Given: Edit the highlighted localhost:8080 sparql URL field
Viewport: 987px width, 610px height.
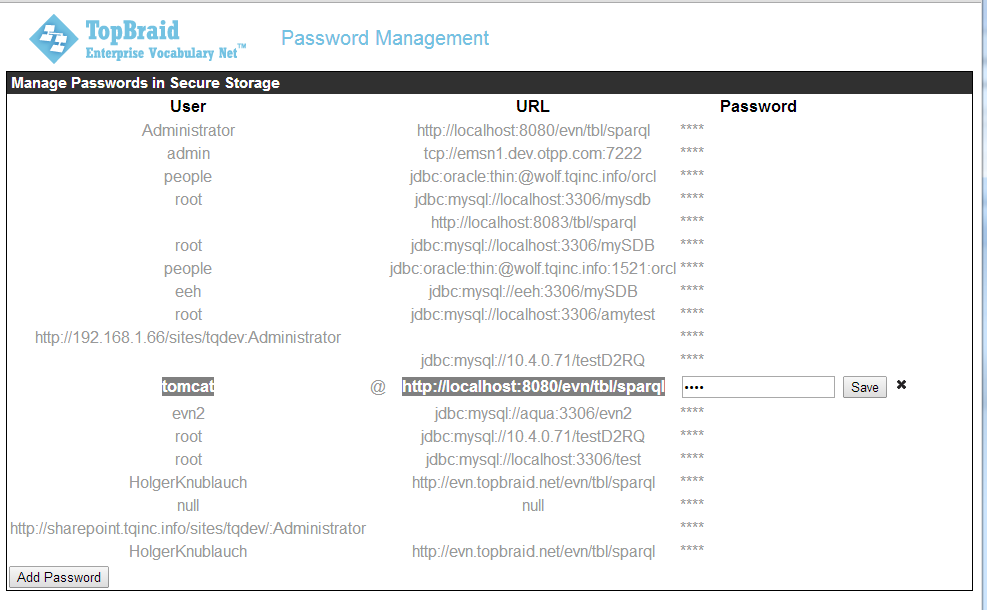Looking at the screenshot, I should pos(533,387).
